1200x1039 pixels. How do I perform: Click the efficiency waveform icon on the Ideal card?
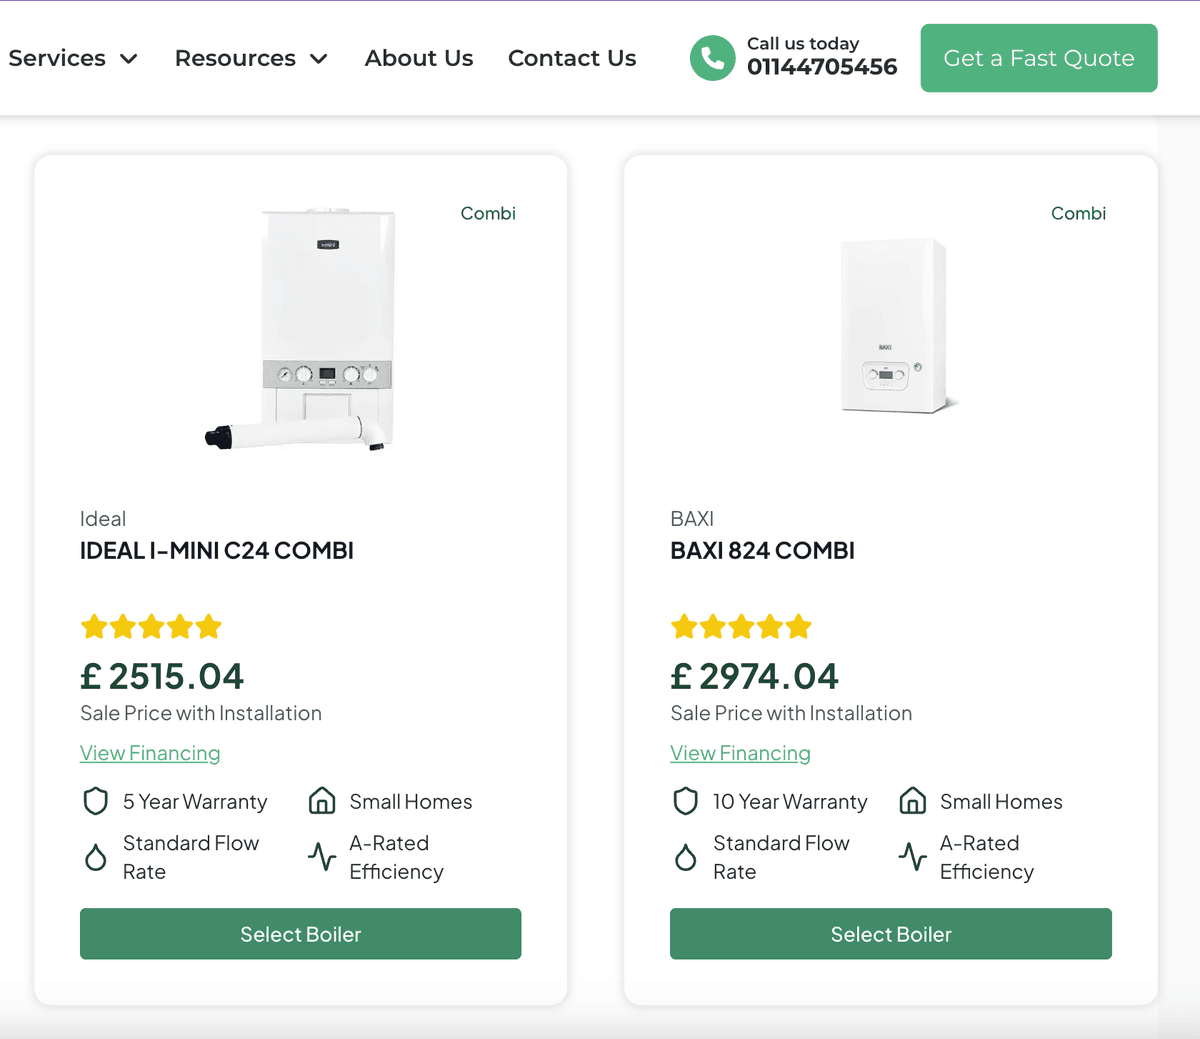tap(322, 857)
